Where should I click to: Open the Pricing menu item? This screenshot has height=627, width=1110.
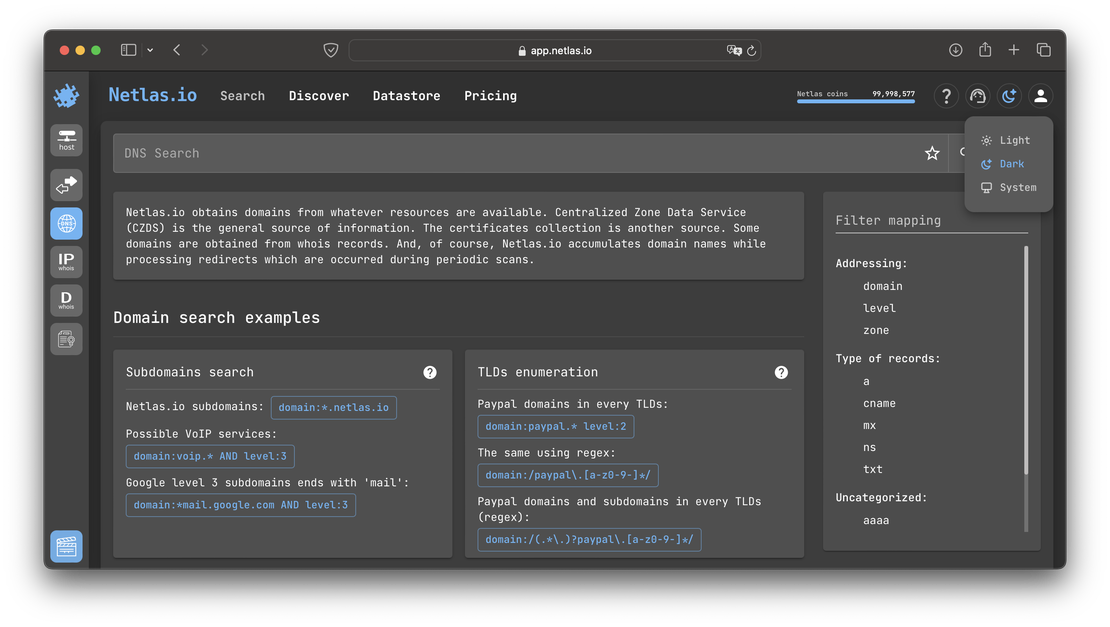click(x=490, y=95)
